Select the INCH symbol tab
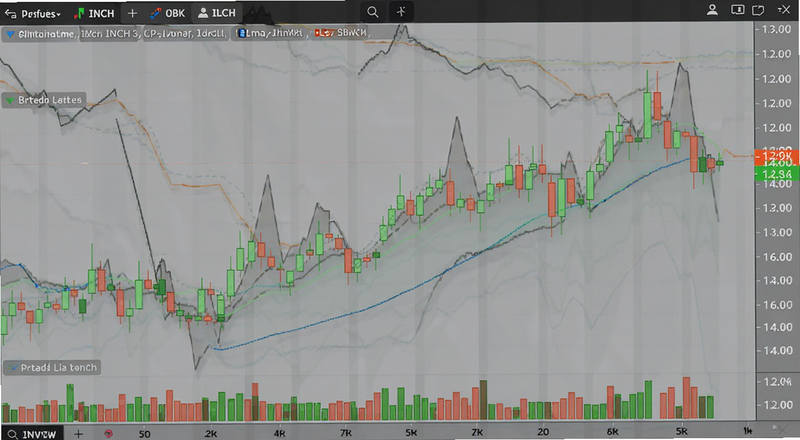800x440 pixels. [x=94, y=13]
